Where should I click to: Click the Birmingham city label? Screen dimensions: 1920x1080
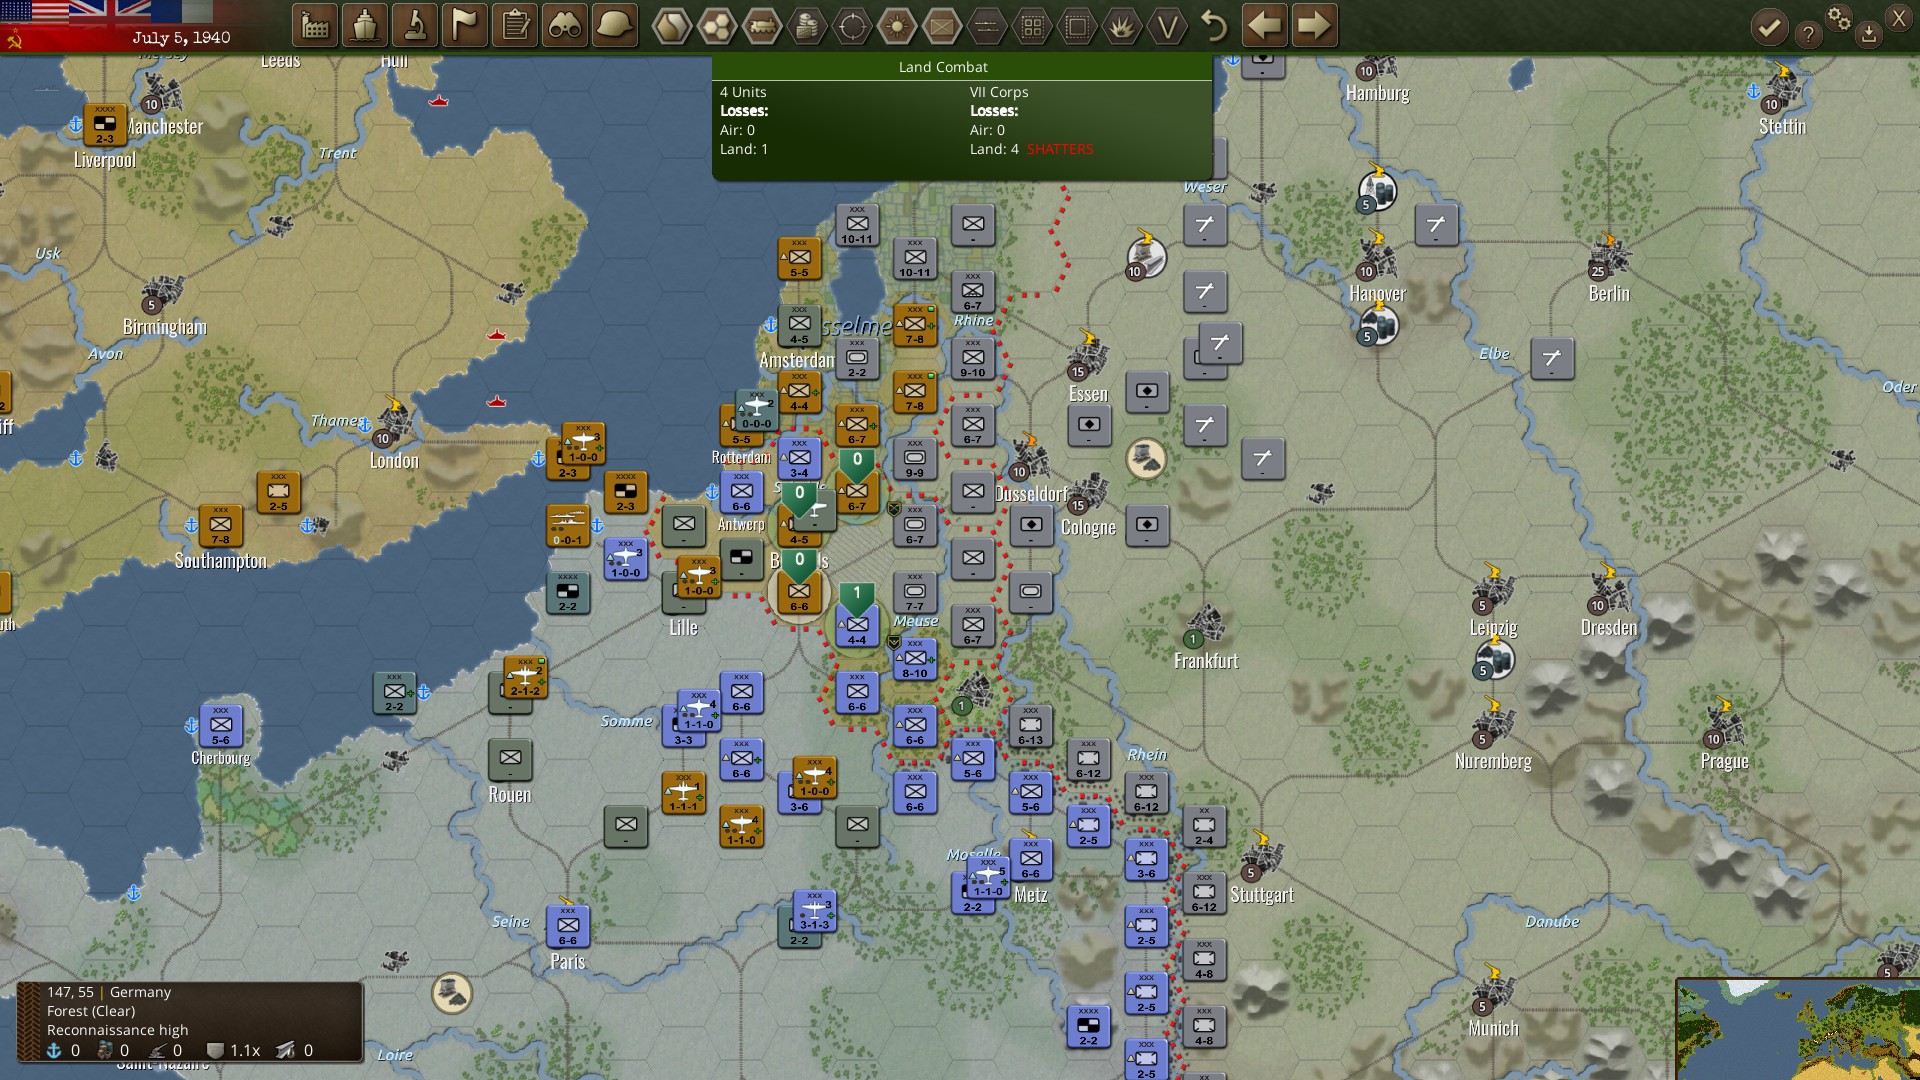pyautogui.click(x=165, y=327)
